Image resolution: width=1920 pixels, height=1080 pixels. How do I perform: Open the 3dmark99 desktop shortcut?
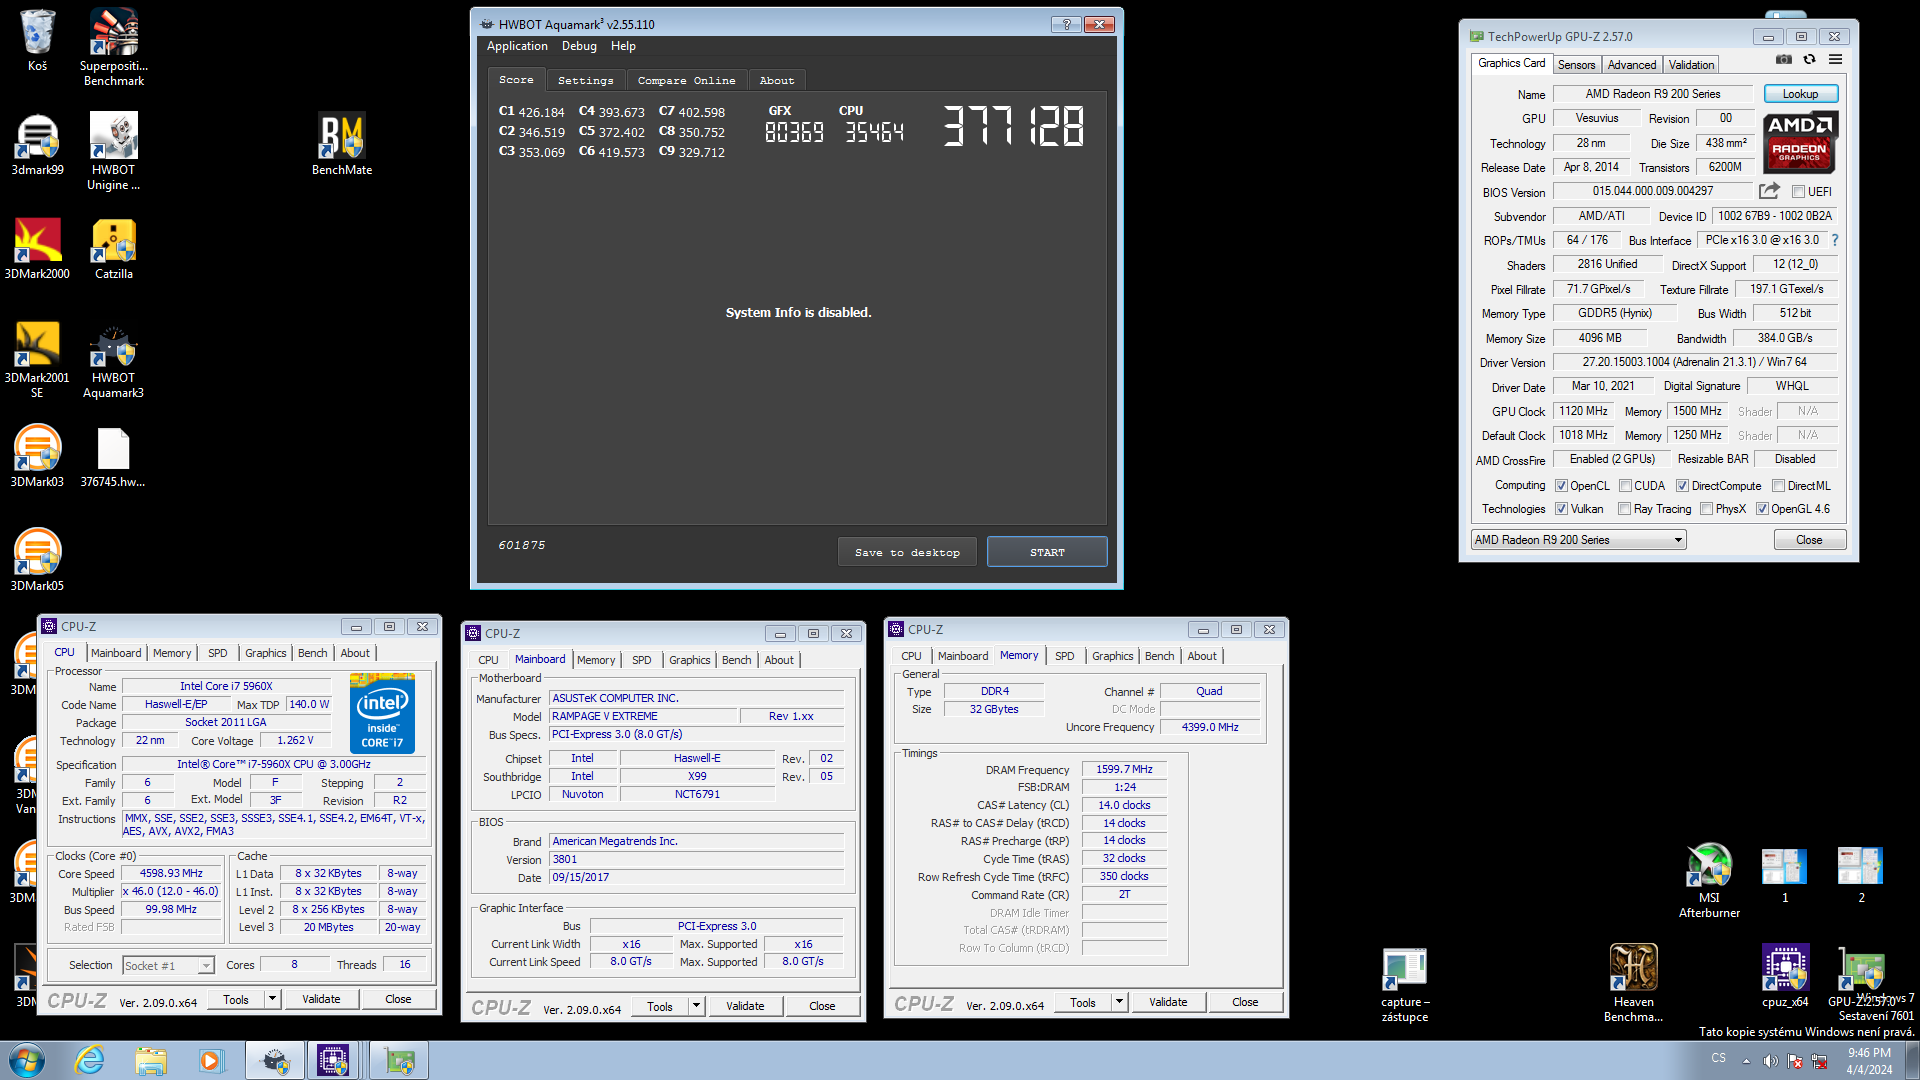tap(37, 145)
